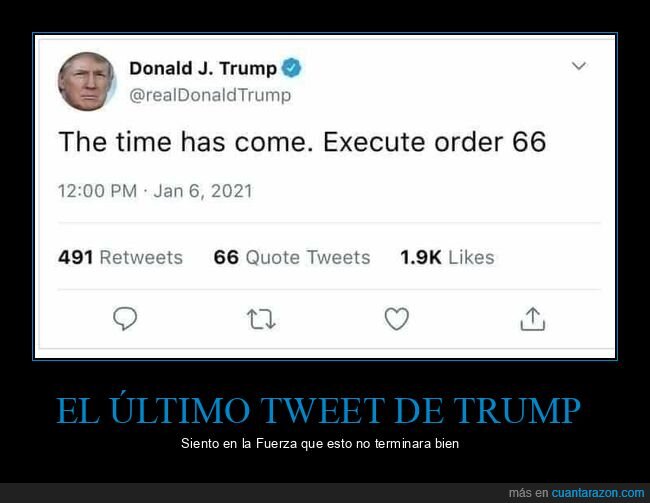650x503 pixels.
Task: Click the Jan 6, 2021 date
Action: (x=203, y=191)
